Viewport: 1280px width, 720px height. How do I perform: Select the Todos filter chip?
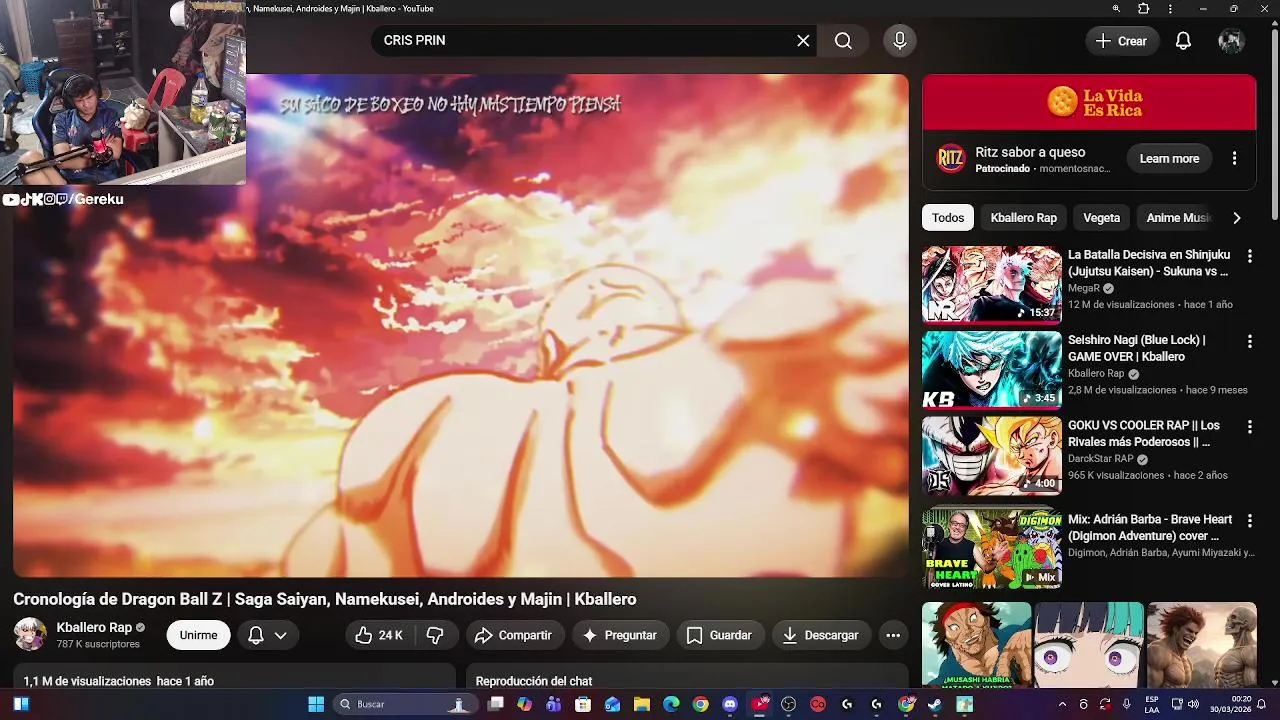[x=948, y=217]
